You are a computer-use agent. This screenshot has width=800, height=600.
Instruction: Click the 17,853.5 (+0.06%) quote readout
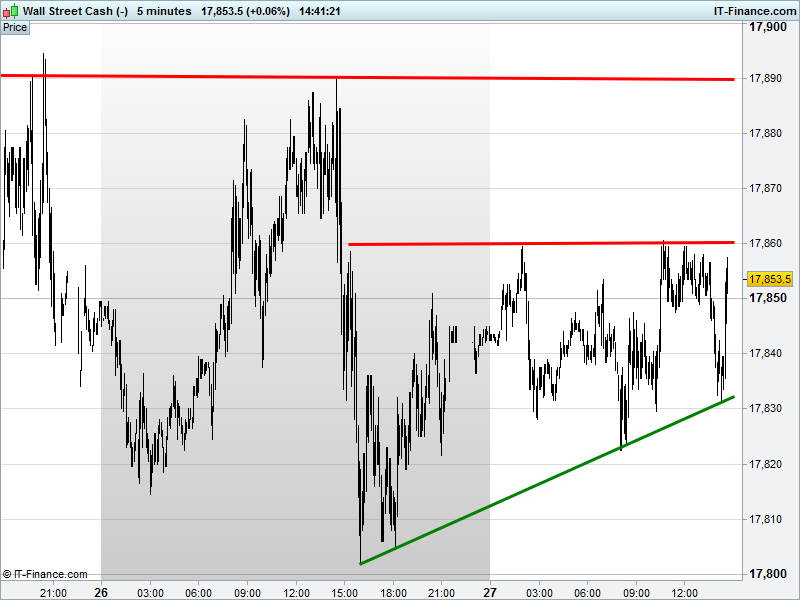tap(245, 11)
